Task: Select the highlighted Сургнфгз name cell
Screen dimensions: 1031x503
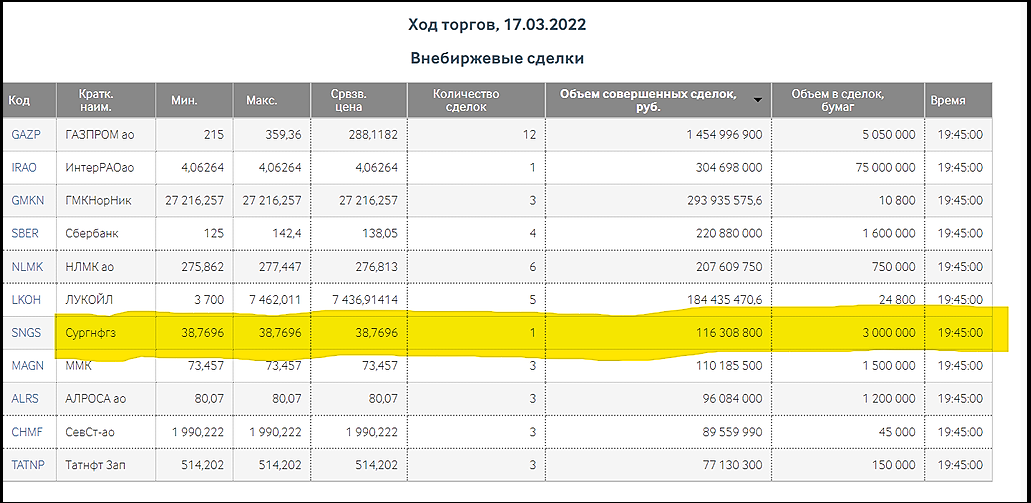Action: pyautogui.click(x=106, y=333)
